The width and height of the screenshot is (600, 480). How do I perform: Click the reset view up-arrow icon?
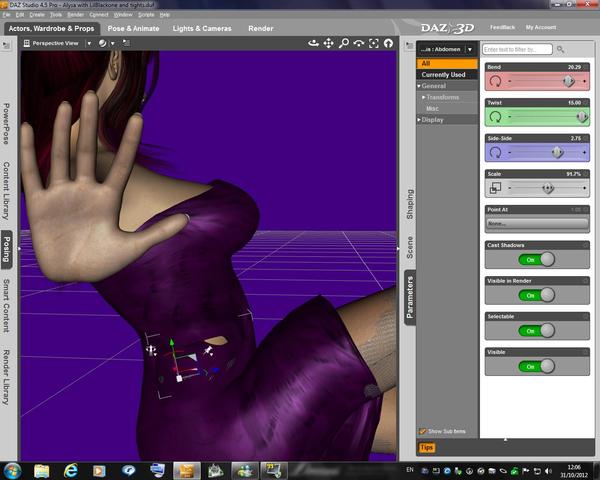(x=388, y=43)
